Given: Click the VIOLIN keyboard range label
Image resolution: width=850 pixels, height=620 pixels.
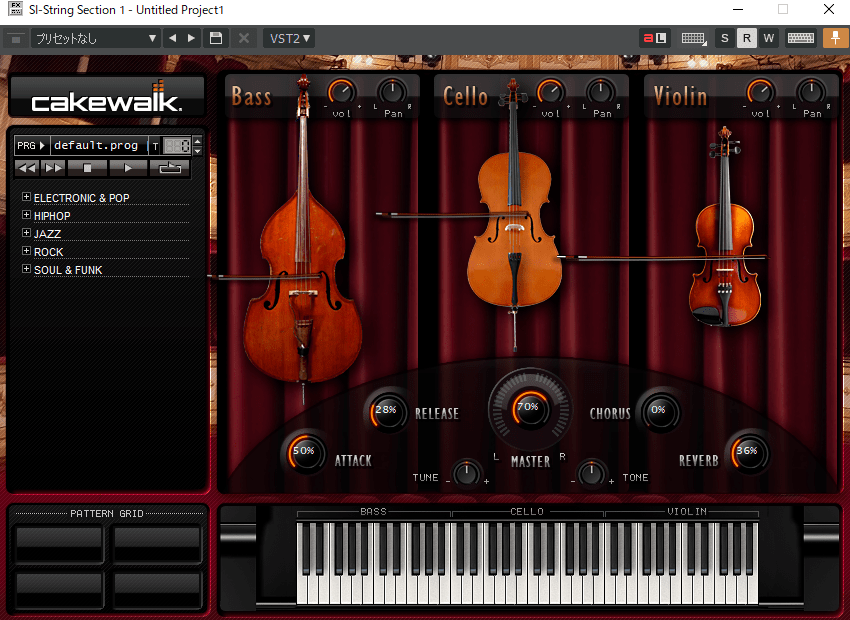Looking at the screenshot, I should (687, 511).
